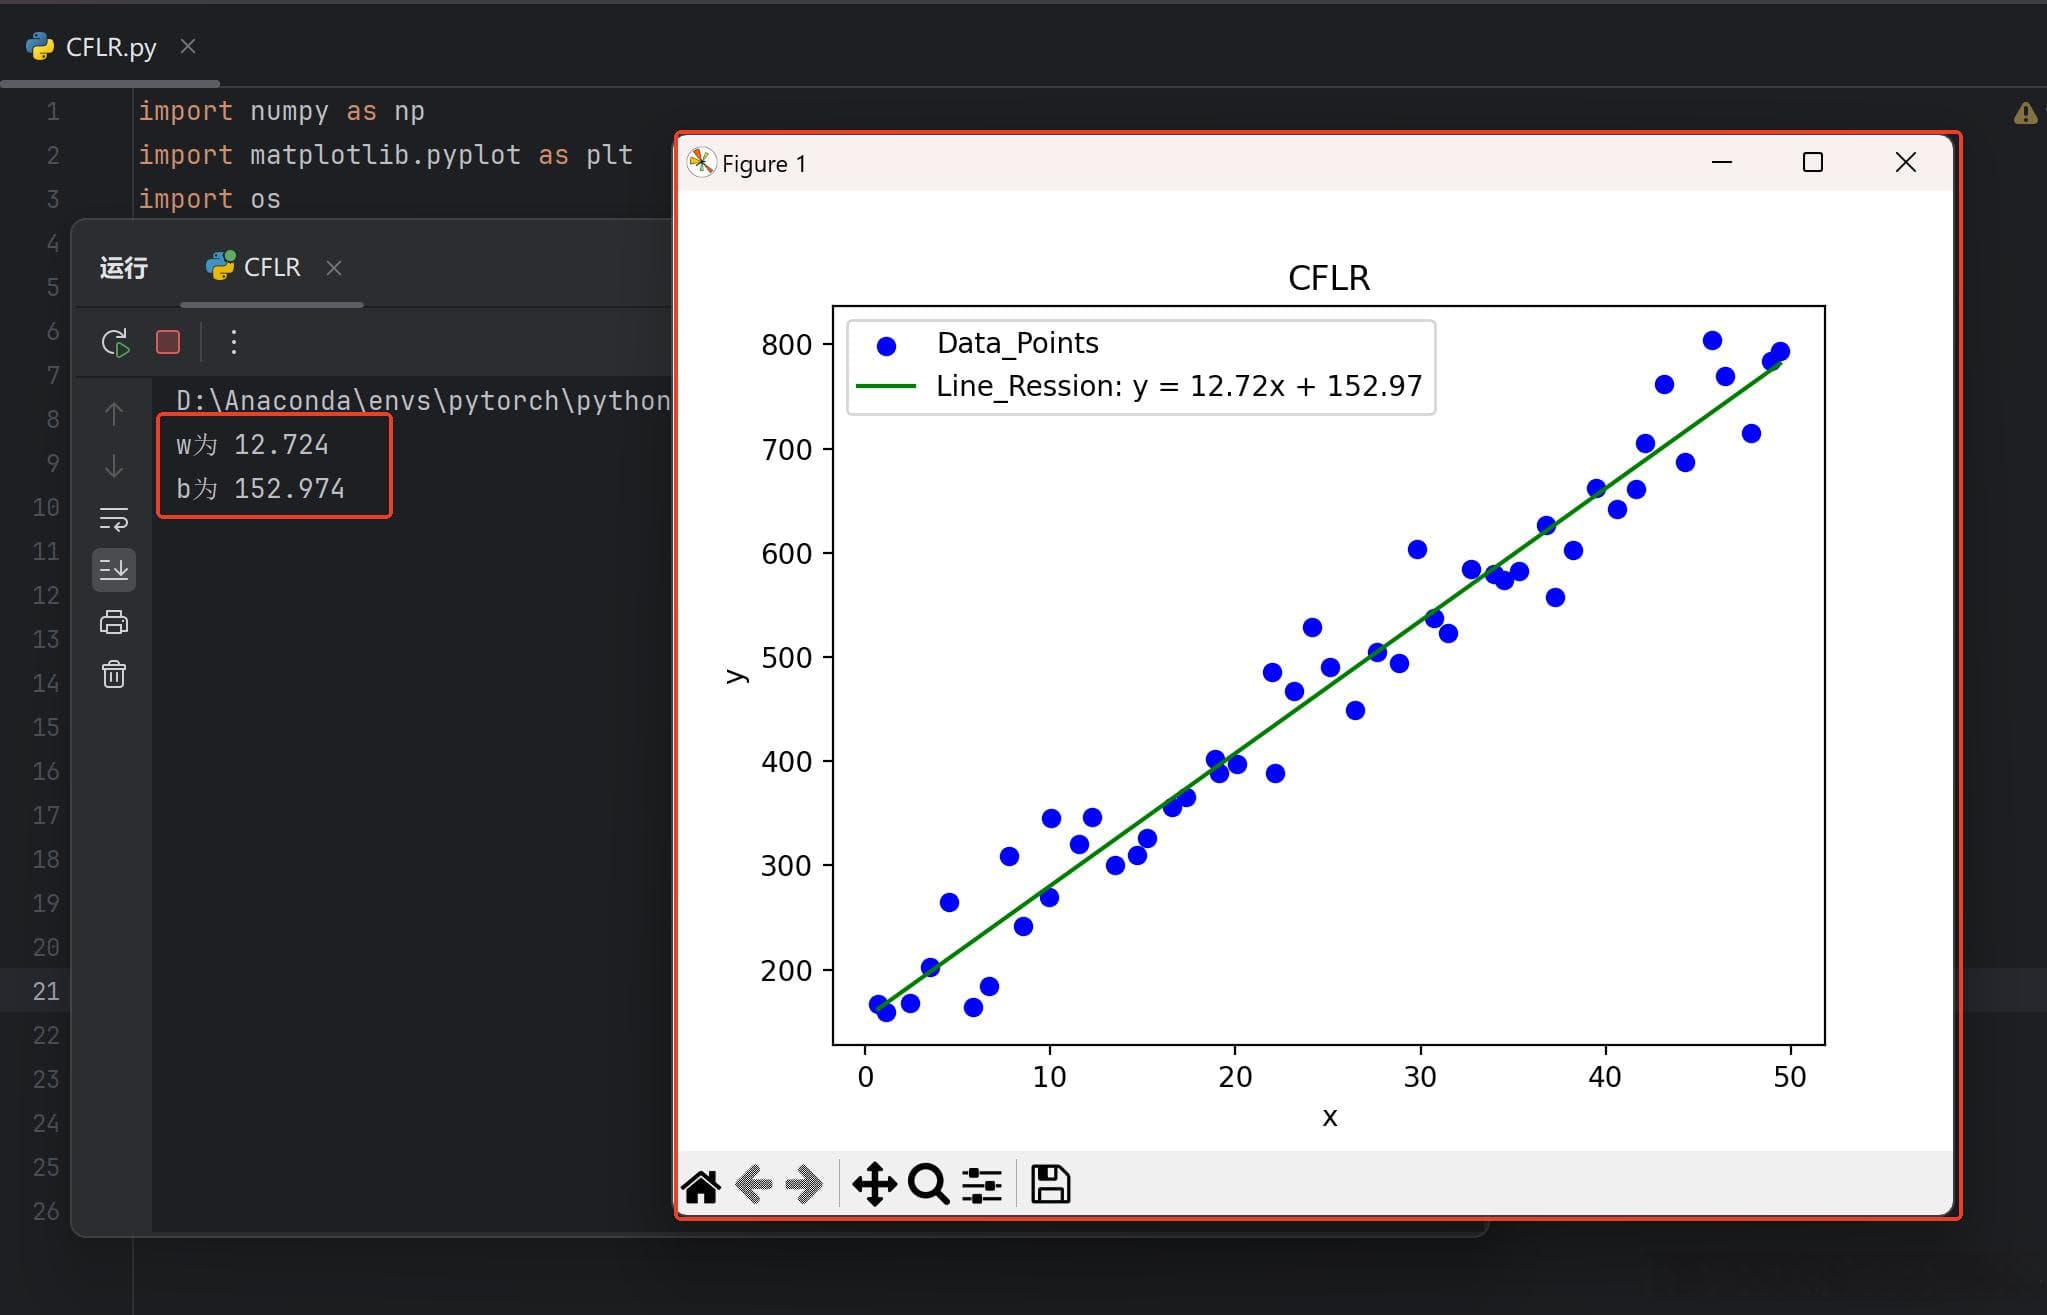Open the run panel more options menu
Viewport: 2047px width, 1315px height.
233,342
